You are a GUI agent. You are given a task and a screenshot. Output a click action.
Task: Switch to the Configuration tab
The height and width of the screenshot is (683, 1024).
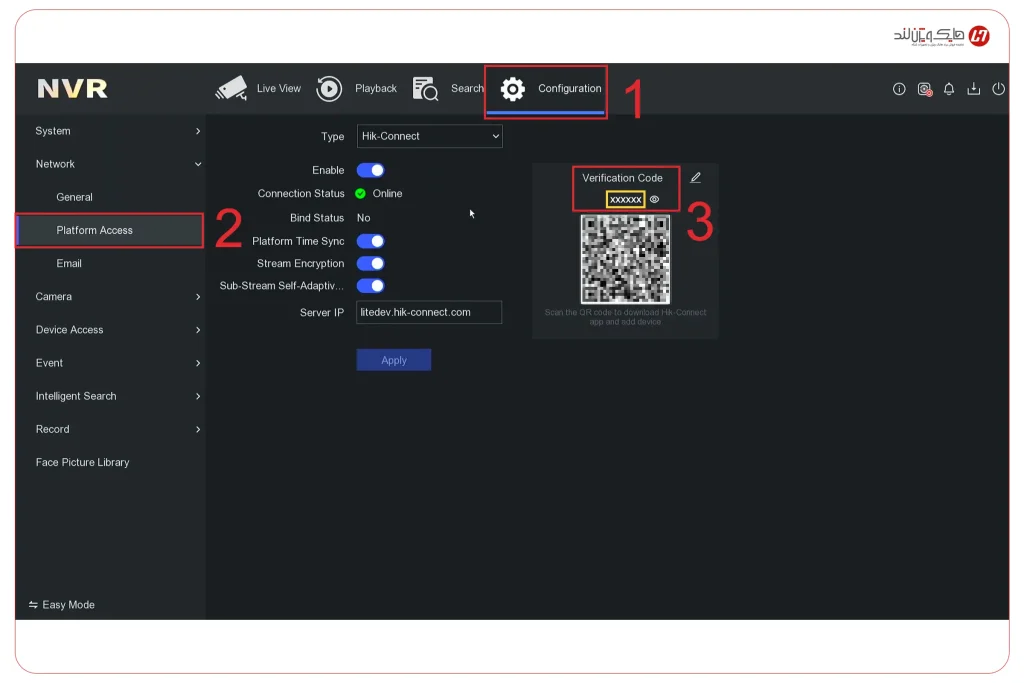point(545,88)
